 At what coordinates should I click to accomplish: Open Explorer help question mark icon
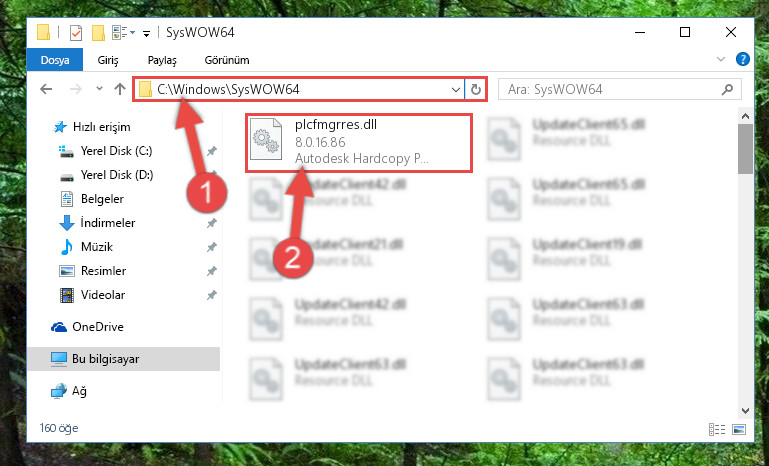click(743, 59)
